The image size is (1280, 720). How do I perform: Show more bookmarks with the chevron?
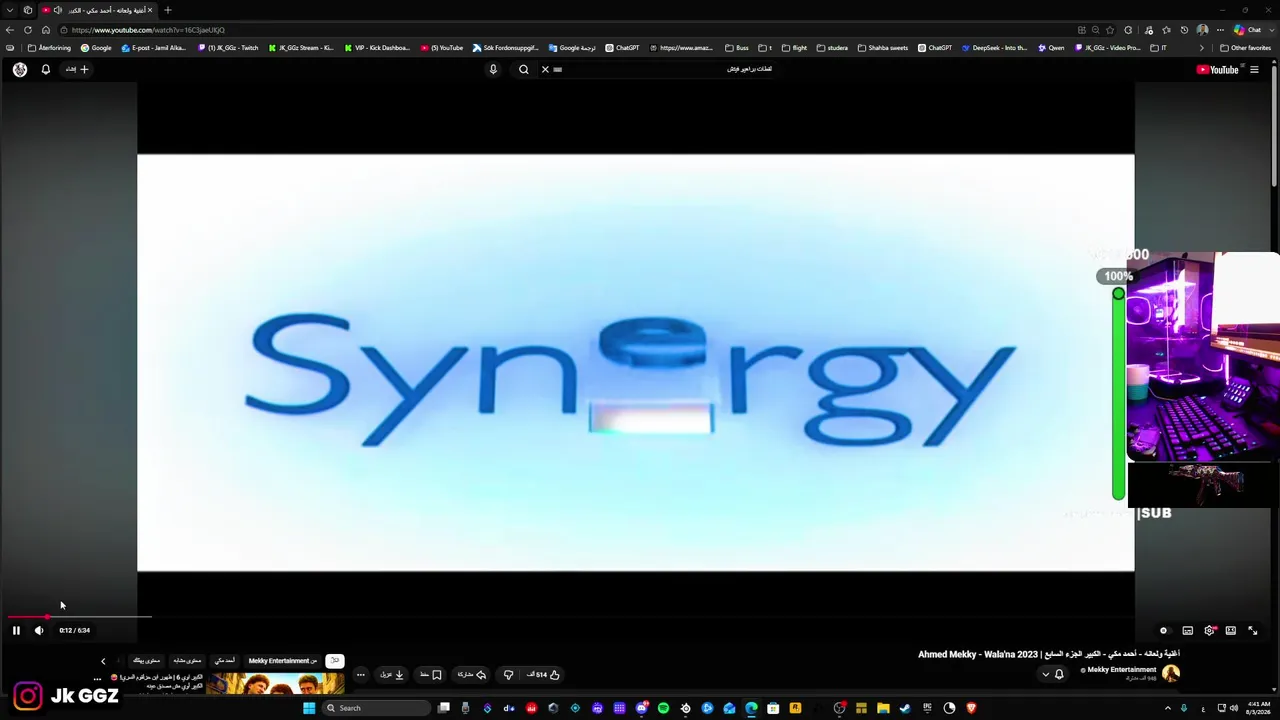pyautogui.click(x=1202, y=48)
